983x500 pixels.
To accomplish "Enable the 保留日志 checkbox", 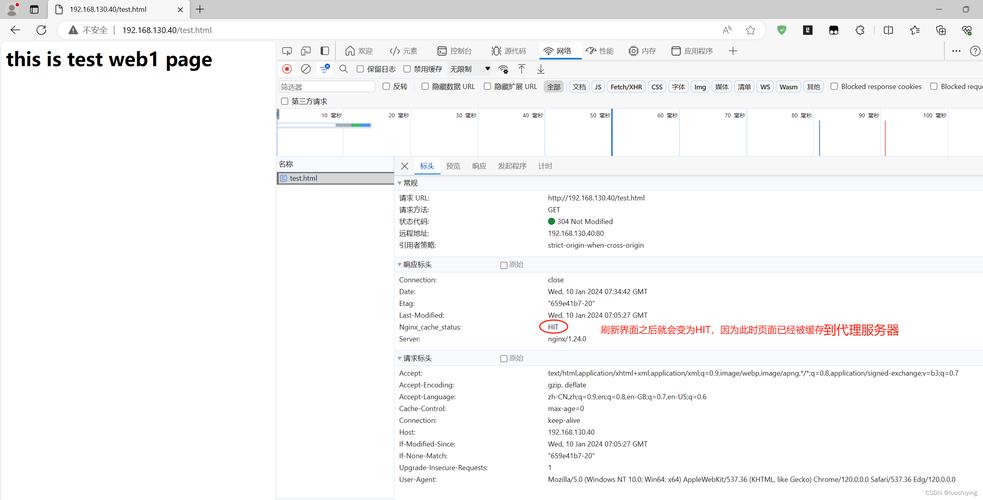I will pyautogui.click(x=360, y=69).
